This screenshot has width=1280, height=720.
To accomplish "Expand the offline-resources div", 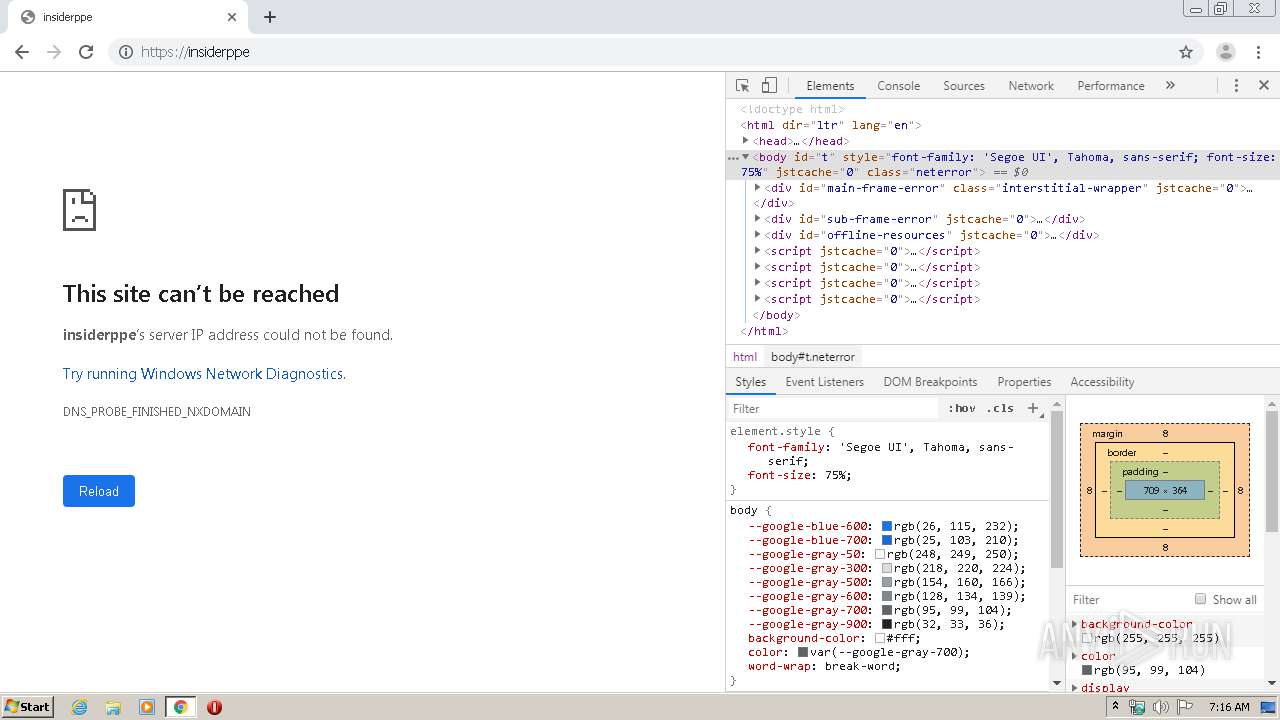I will point(757,235).
